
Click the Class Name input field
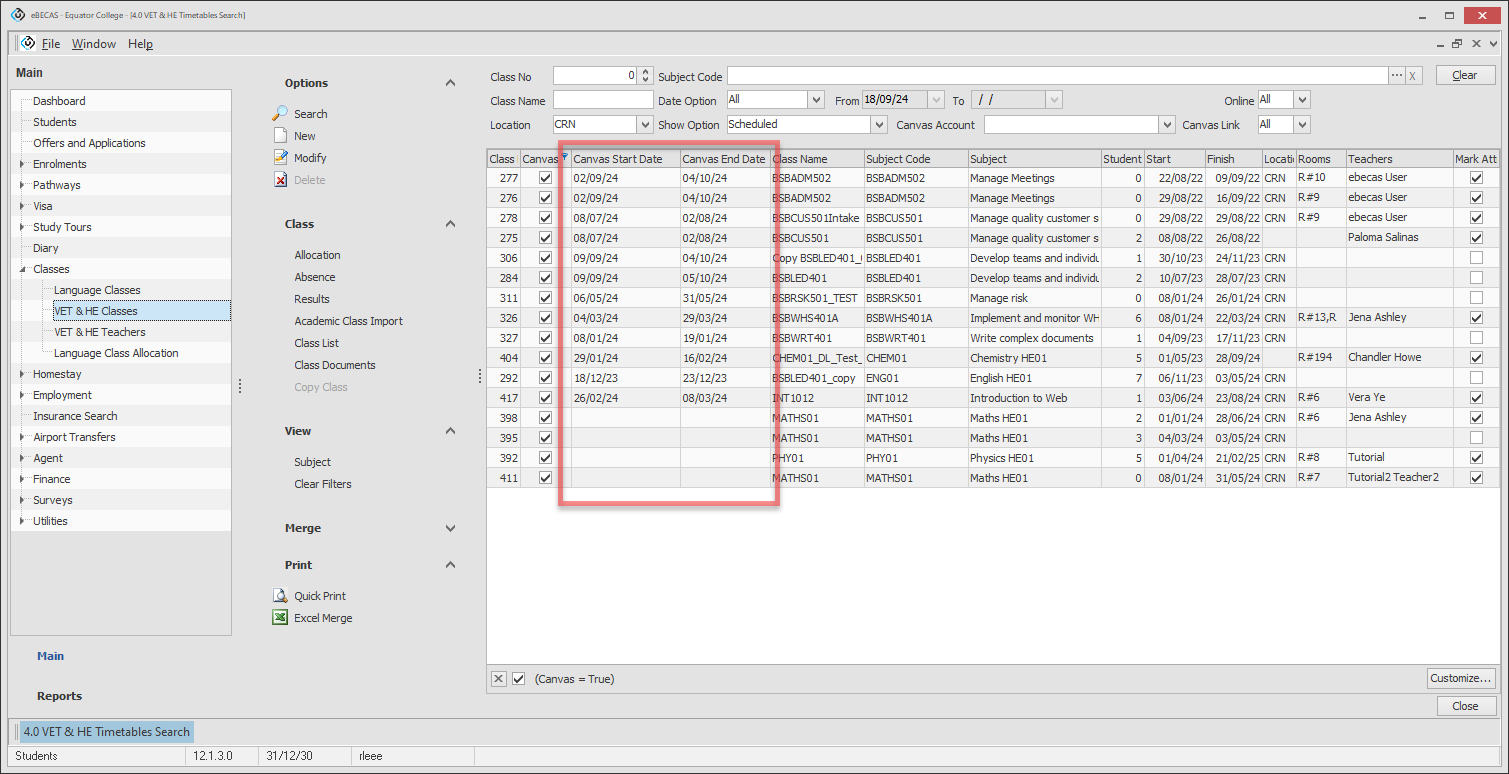tap(602, 100)
